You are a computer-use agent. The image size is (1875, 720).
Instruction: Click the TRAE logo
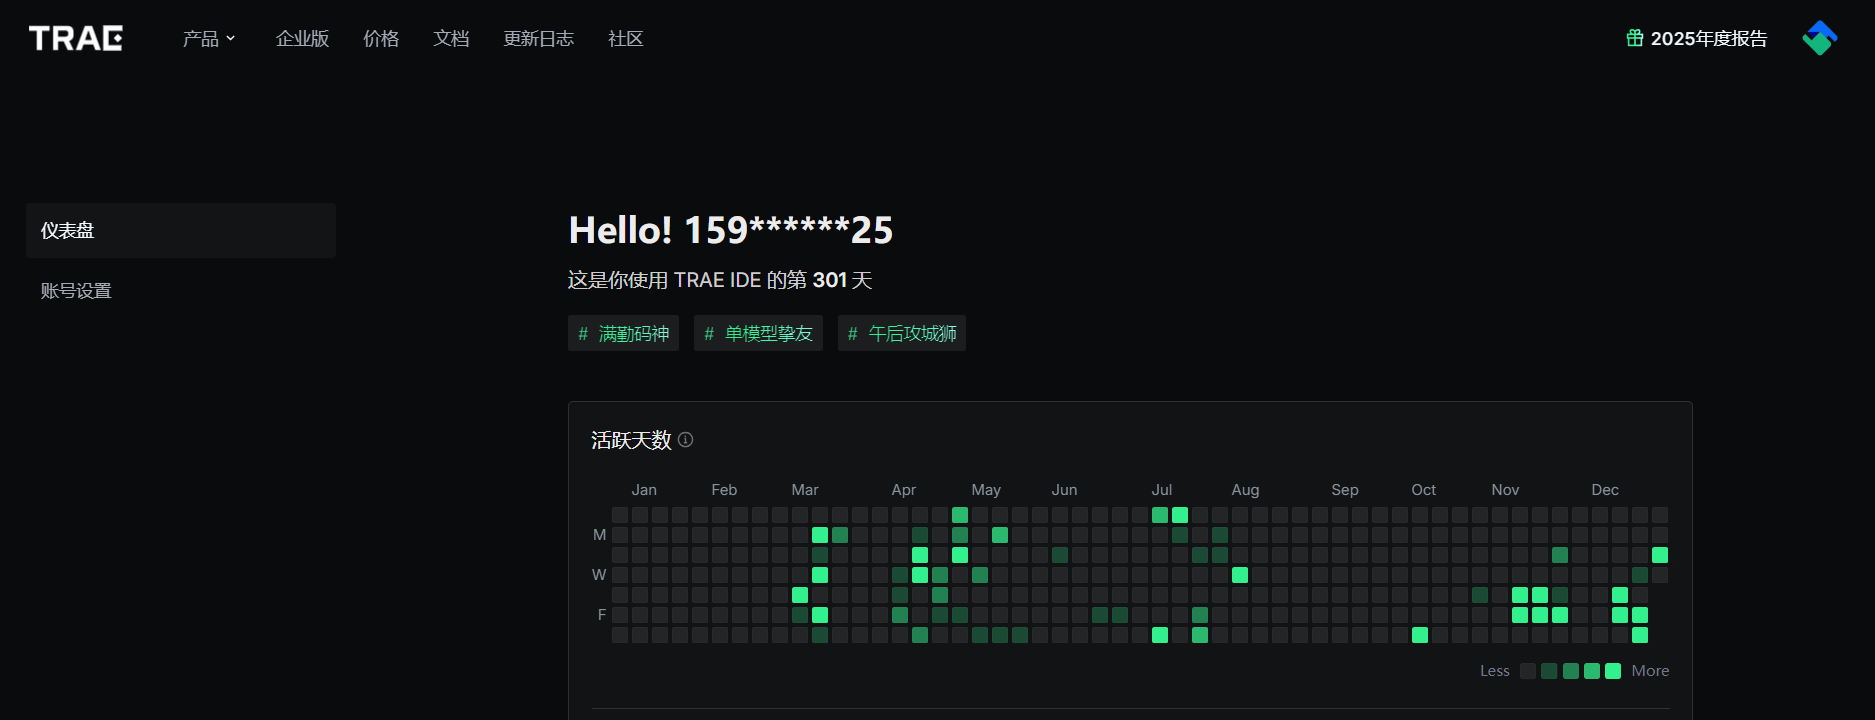pyautogui.click(x=76, y=38)
